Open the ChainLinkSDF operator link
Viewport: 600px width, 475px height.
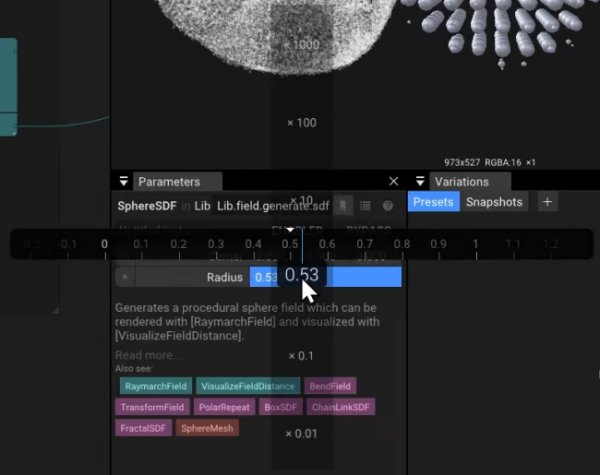341,407
